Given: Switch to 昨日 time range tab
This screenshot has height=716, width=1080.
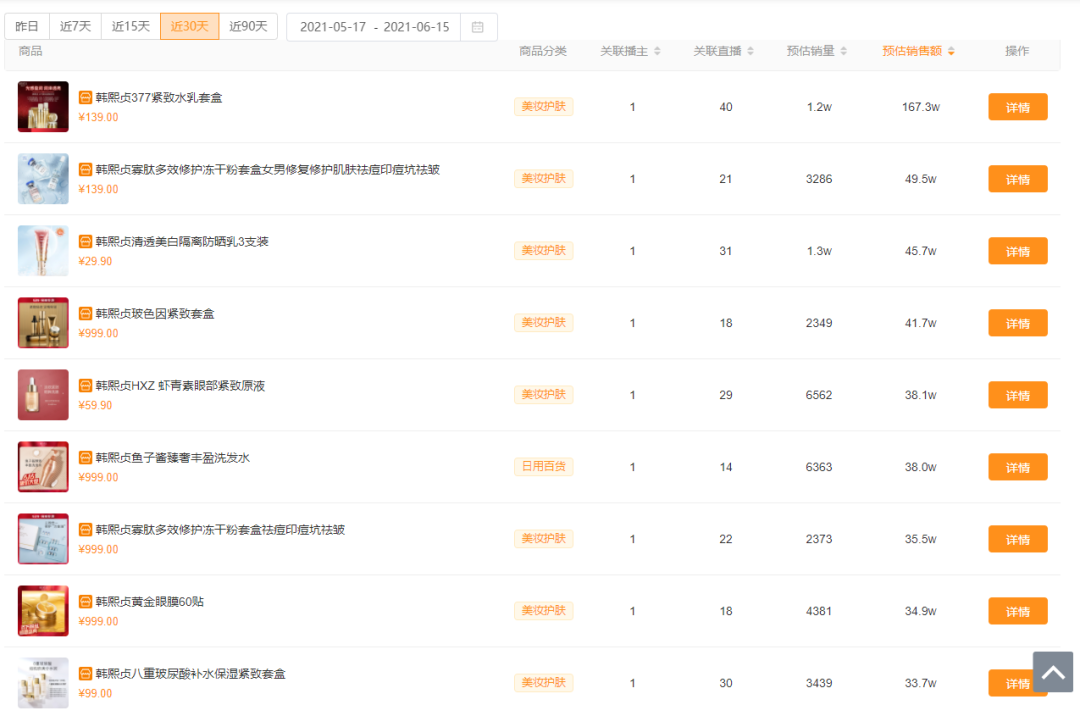Looking at the screenshot, I should [27, 26].
